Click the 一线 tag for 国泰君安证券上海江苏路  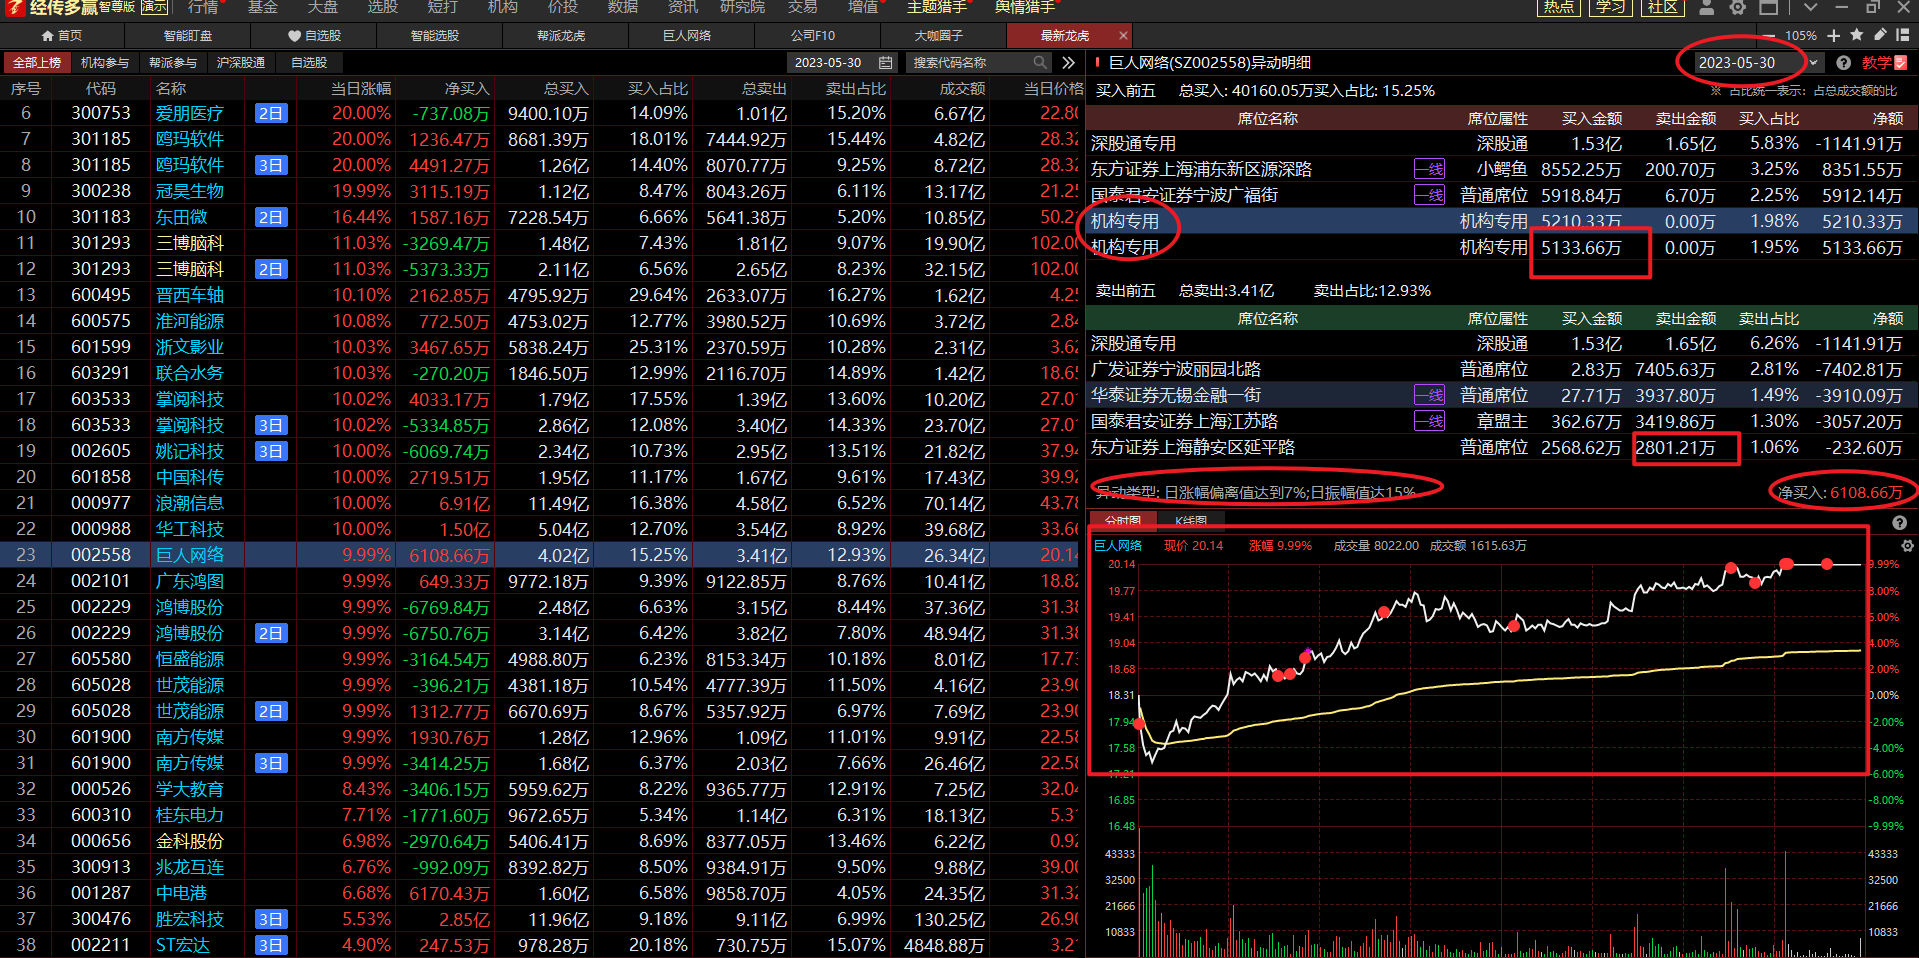coord(1429,421)
